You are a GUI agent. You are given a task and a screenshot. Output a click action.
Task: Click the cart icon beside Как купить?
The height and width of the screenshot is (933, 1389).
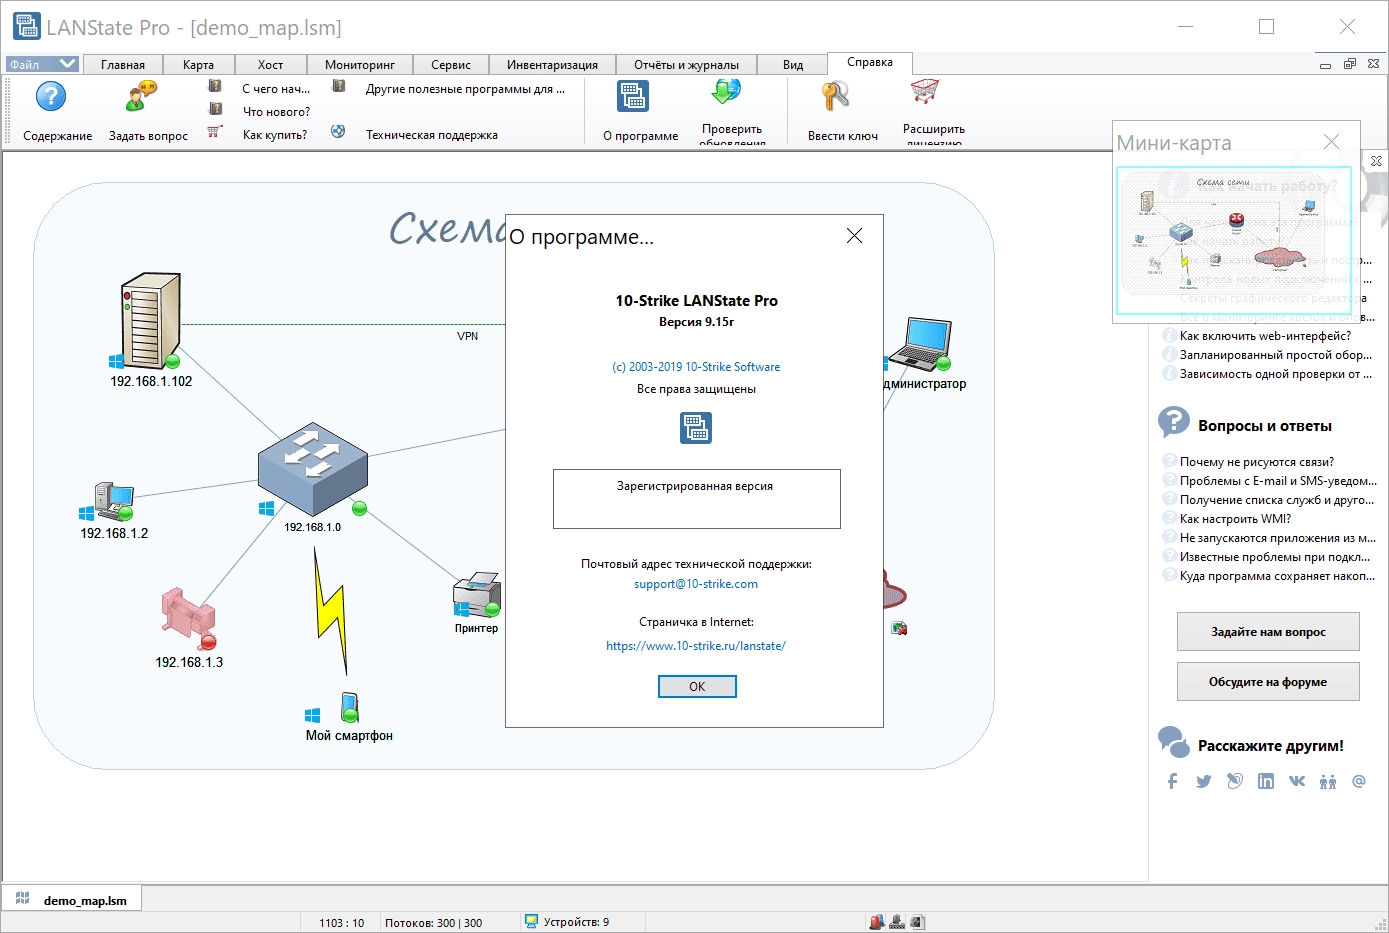215,131
